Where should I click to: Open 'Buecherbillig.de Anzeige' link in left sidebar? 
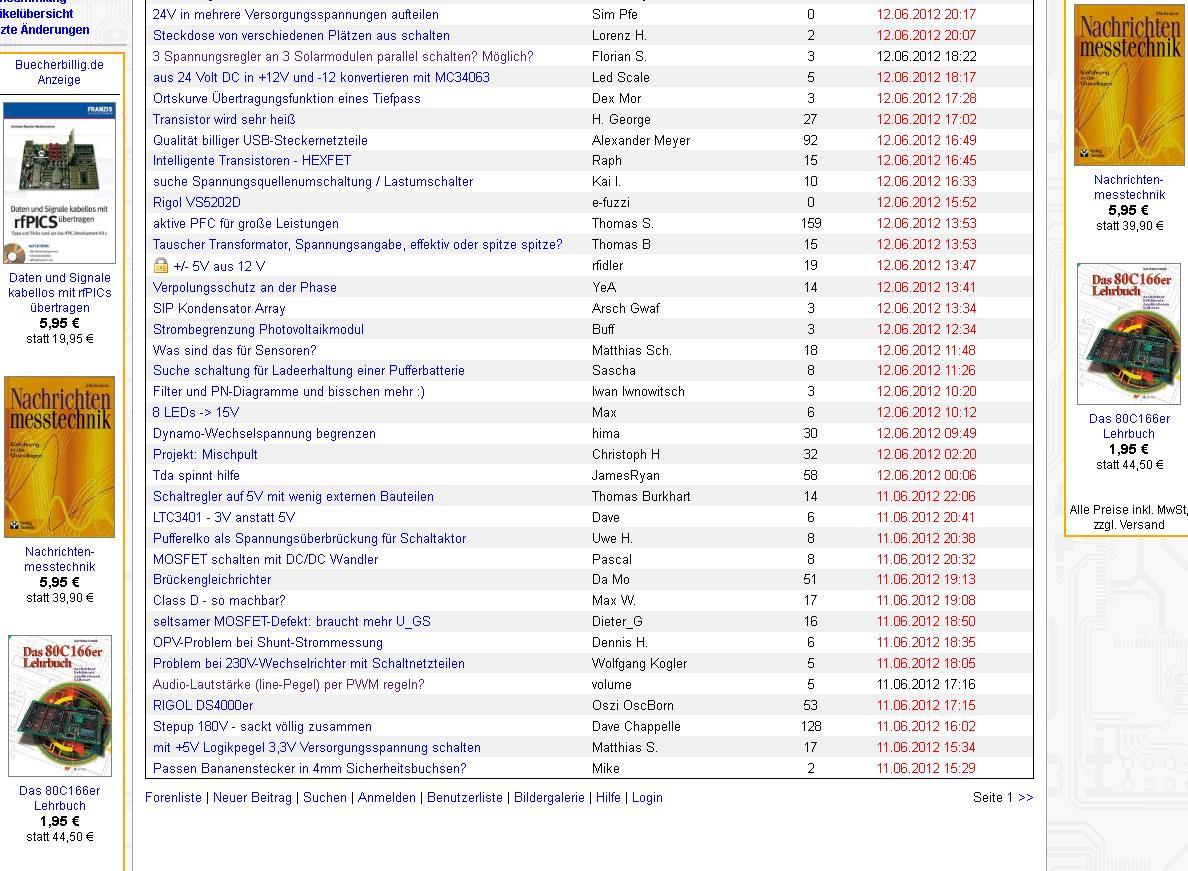[x=59, y=73]
